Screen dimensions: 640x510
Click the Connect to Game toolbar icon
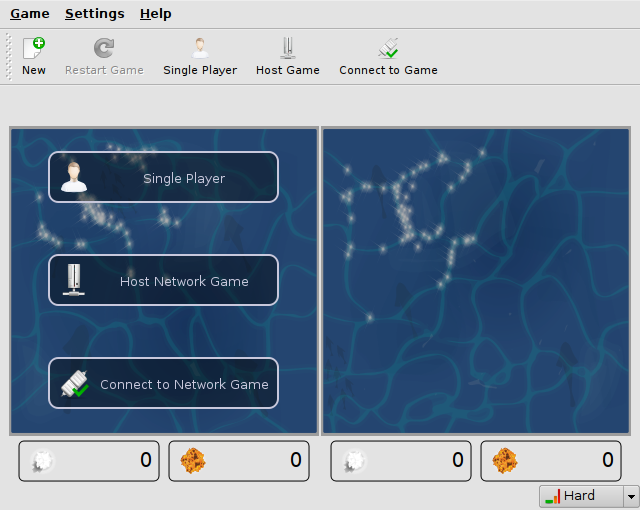click(388, 48)
